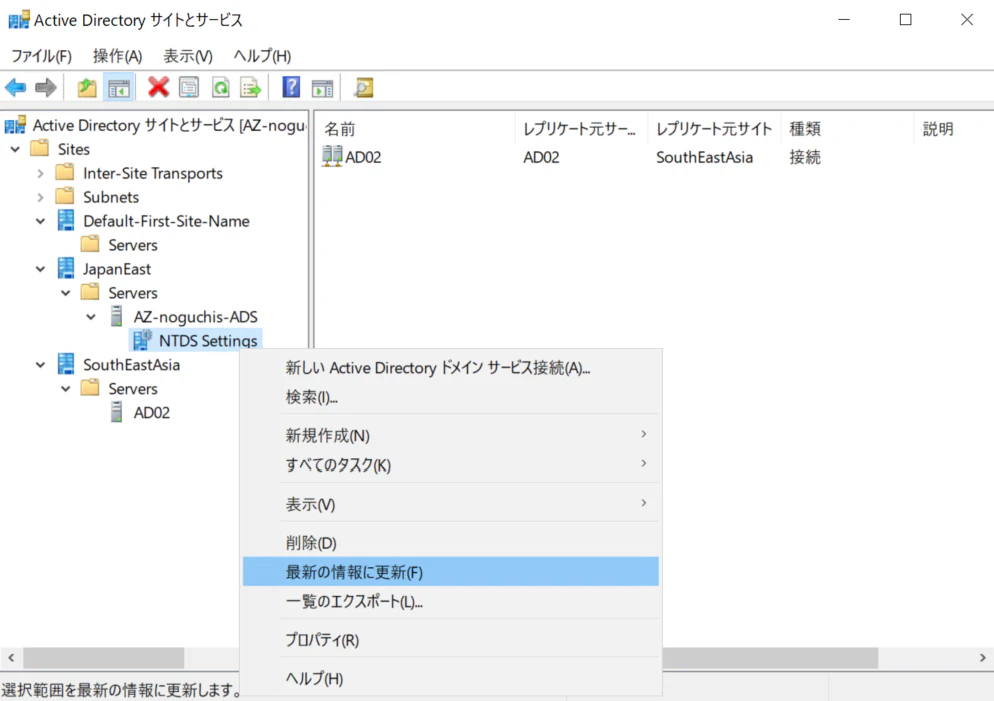The image size is (994, 701).
Task: Collapse the SouthEastAsia site node
Action: [x=41, y=365]
